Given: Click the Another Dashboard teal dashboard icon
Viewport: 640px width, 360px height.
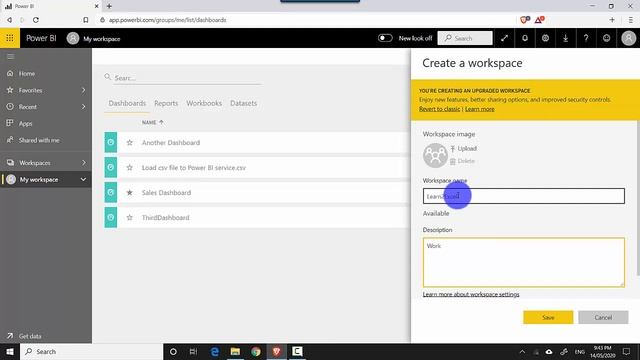Looking at the screenshot, I should click(111, 142).
